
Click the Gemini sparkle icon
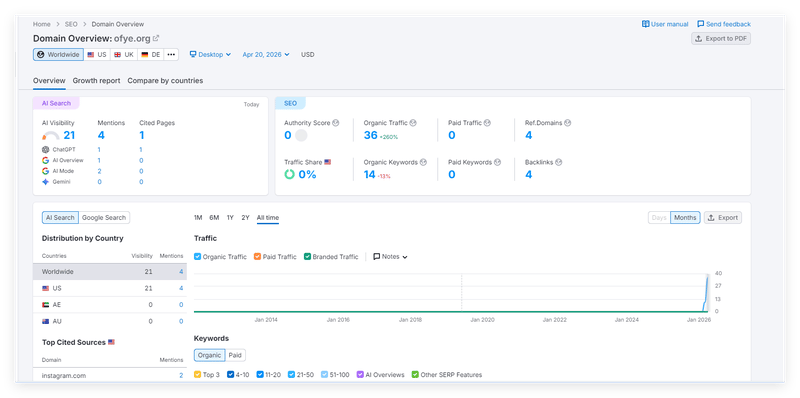point(45,182)
